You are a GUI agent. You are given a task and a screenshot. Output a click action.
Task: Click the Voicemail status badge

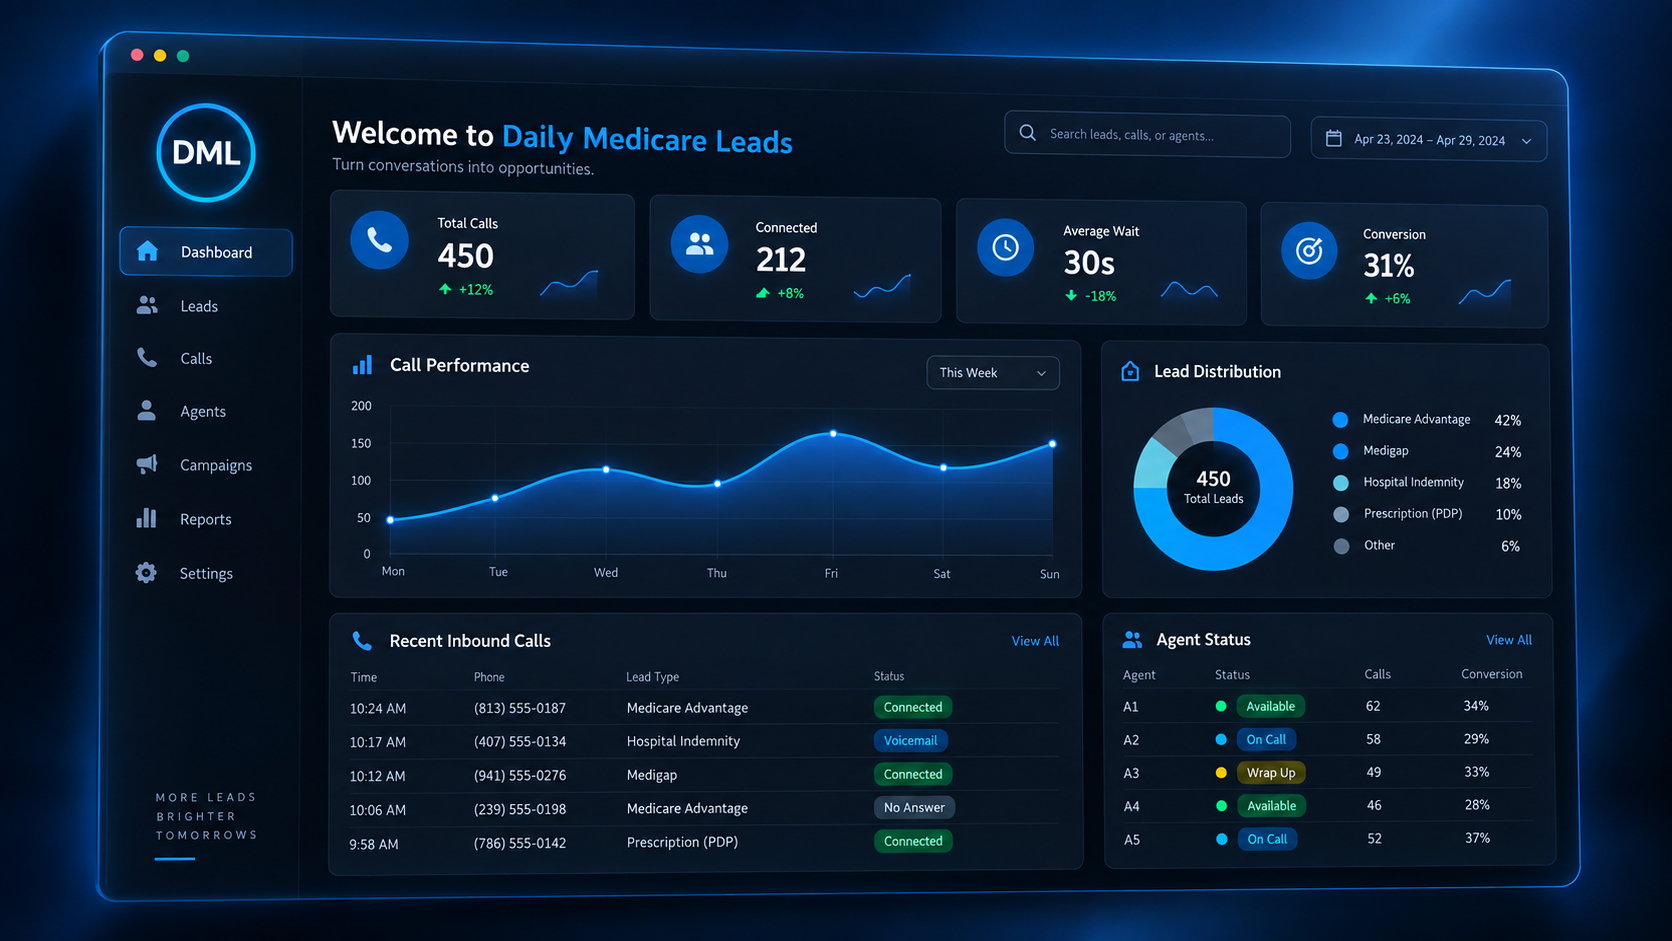(910, 741)
